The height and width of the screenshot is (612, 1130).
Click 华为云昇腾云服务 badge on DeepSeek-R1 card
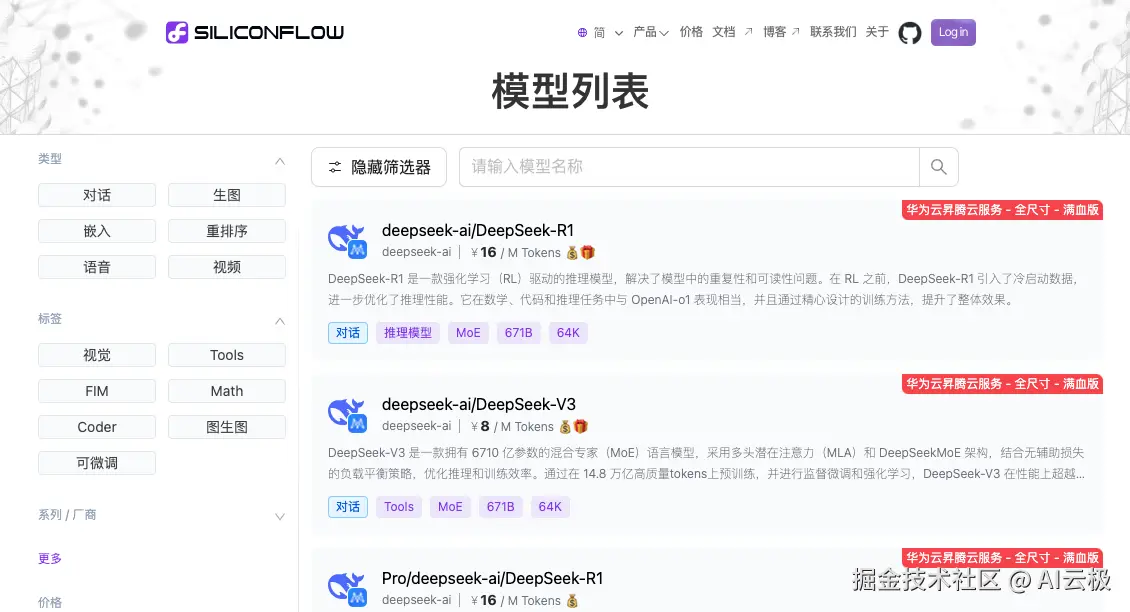(1002, 210)
